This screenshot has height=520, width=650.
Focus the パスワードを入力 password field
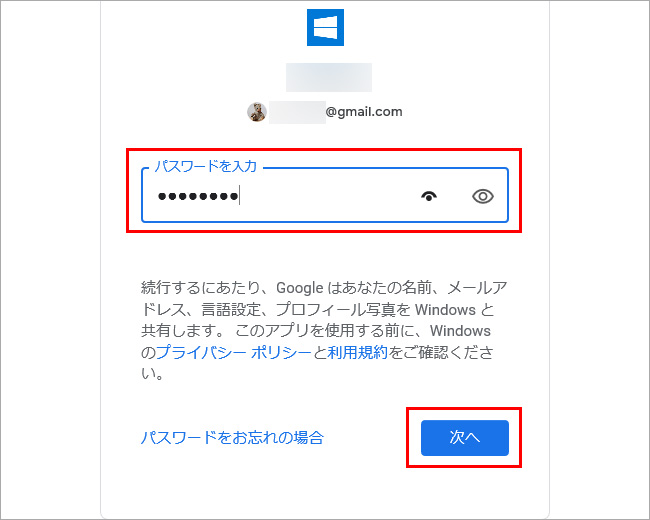tap(325, 195)
